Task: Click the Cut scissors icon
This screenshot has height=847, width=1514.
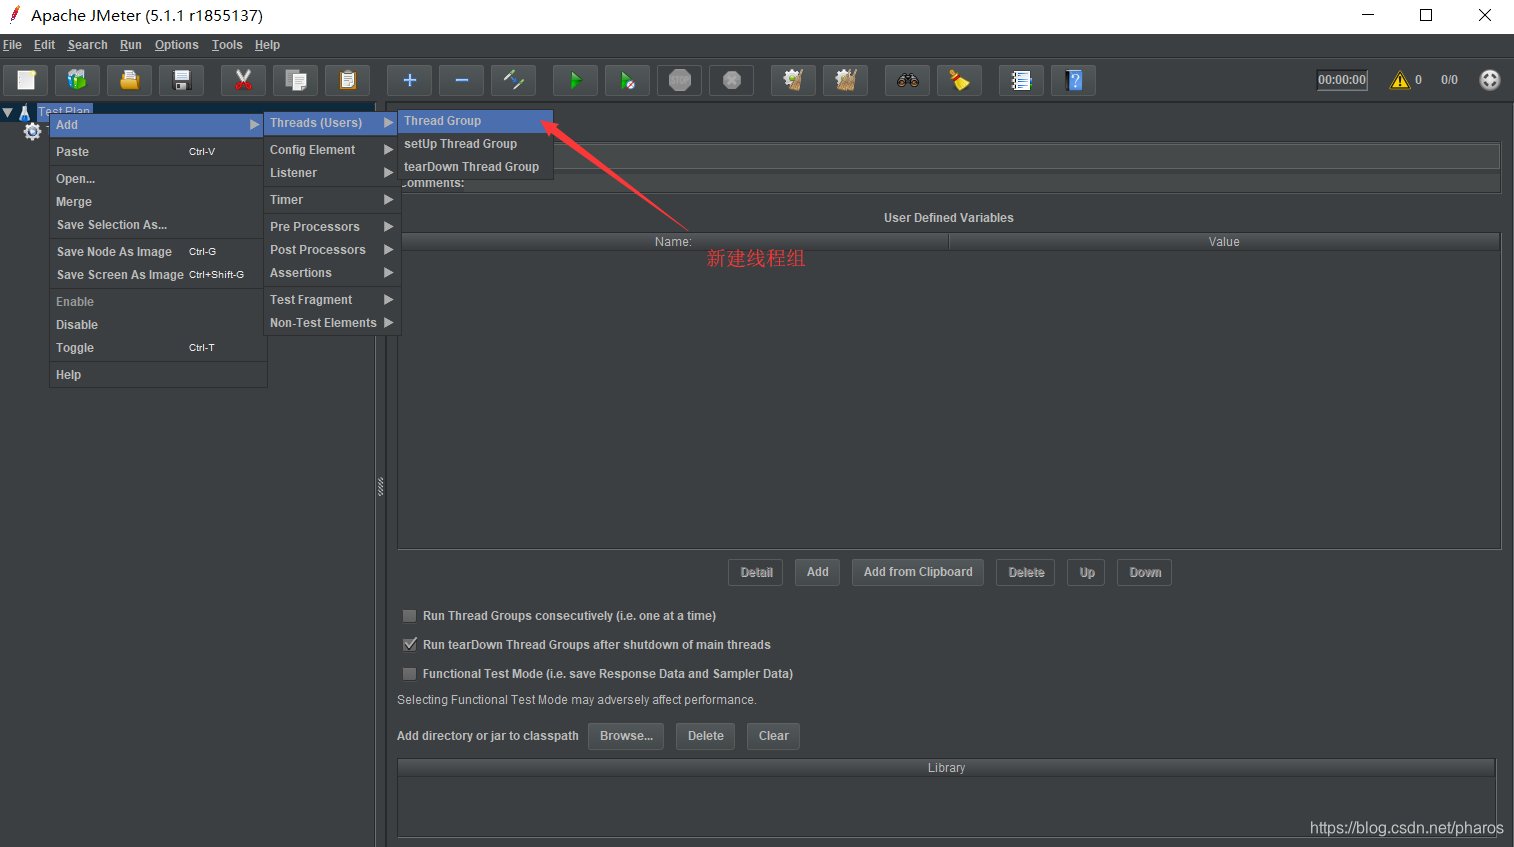Action: coord(243,80)
